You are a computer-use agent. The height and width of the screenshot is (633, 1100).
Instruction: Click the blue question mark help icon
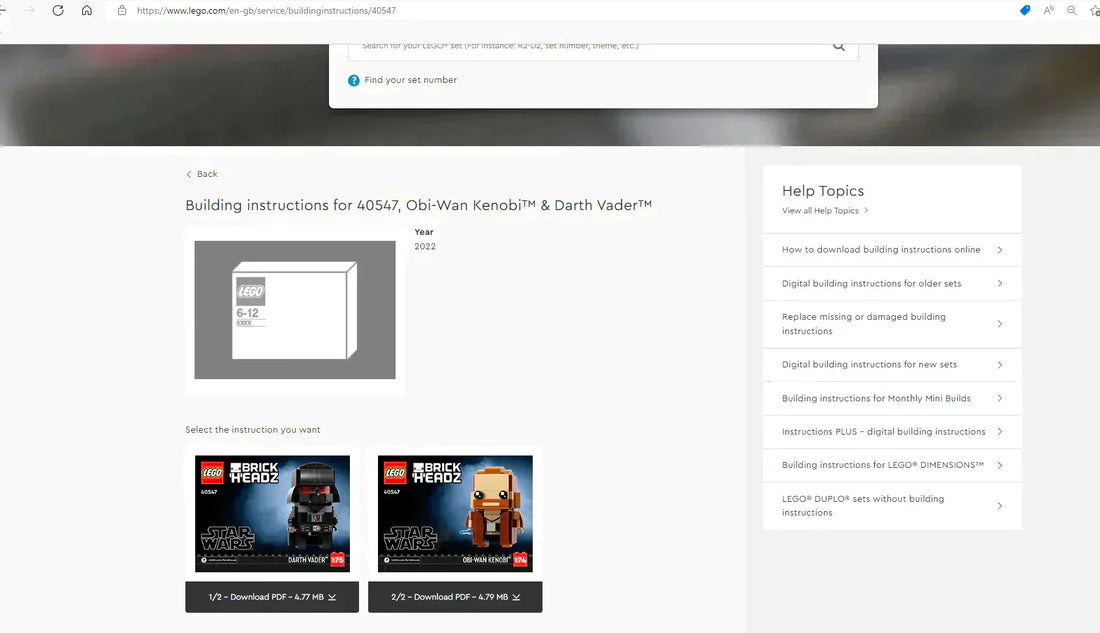[x=354, y=80]
